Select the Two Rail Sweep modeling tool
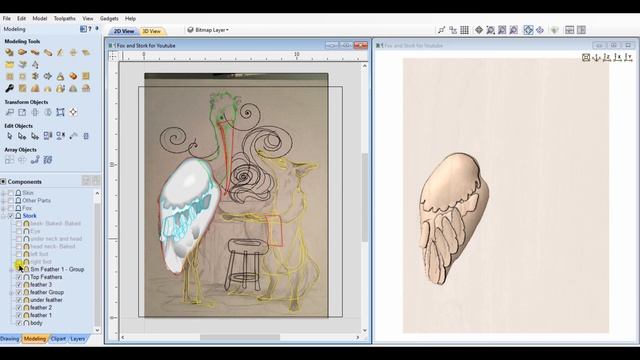The image size is (640, 360). 22,52
